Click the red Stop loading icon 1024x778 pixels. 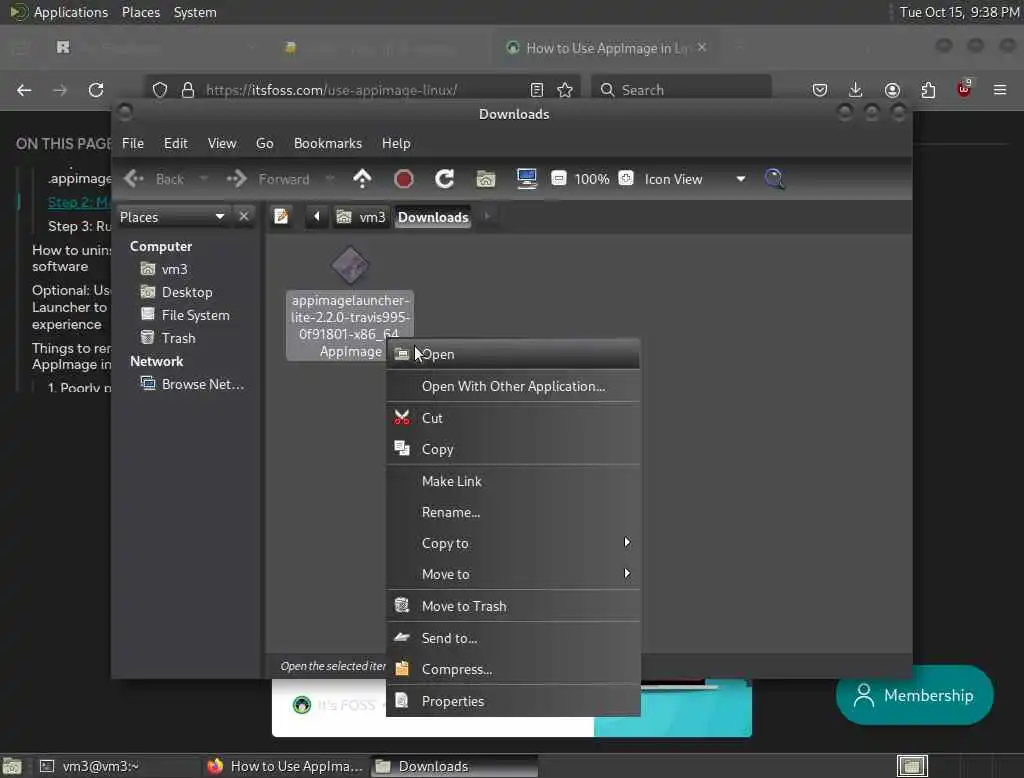click(x=404, y=178)
